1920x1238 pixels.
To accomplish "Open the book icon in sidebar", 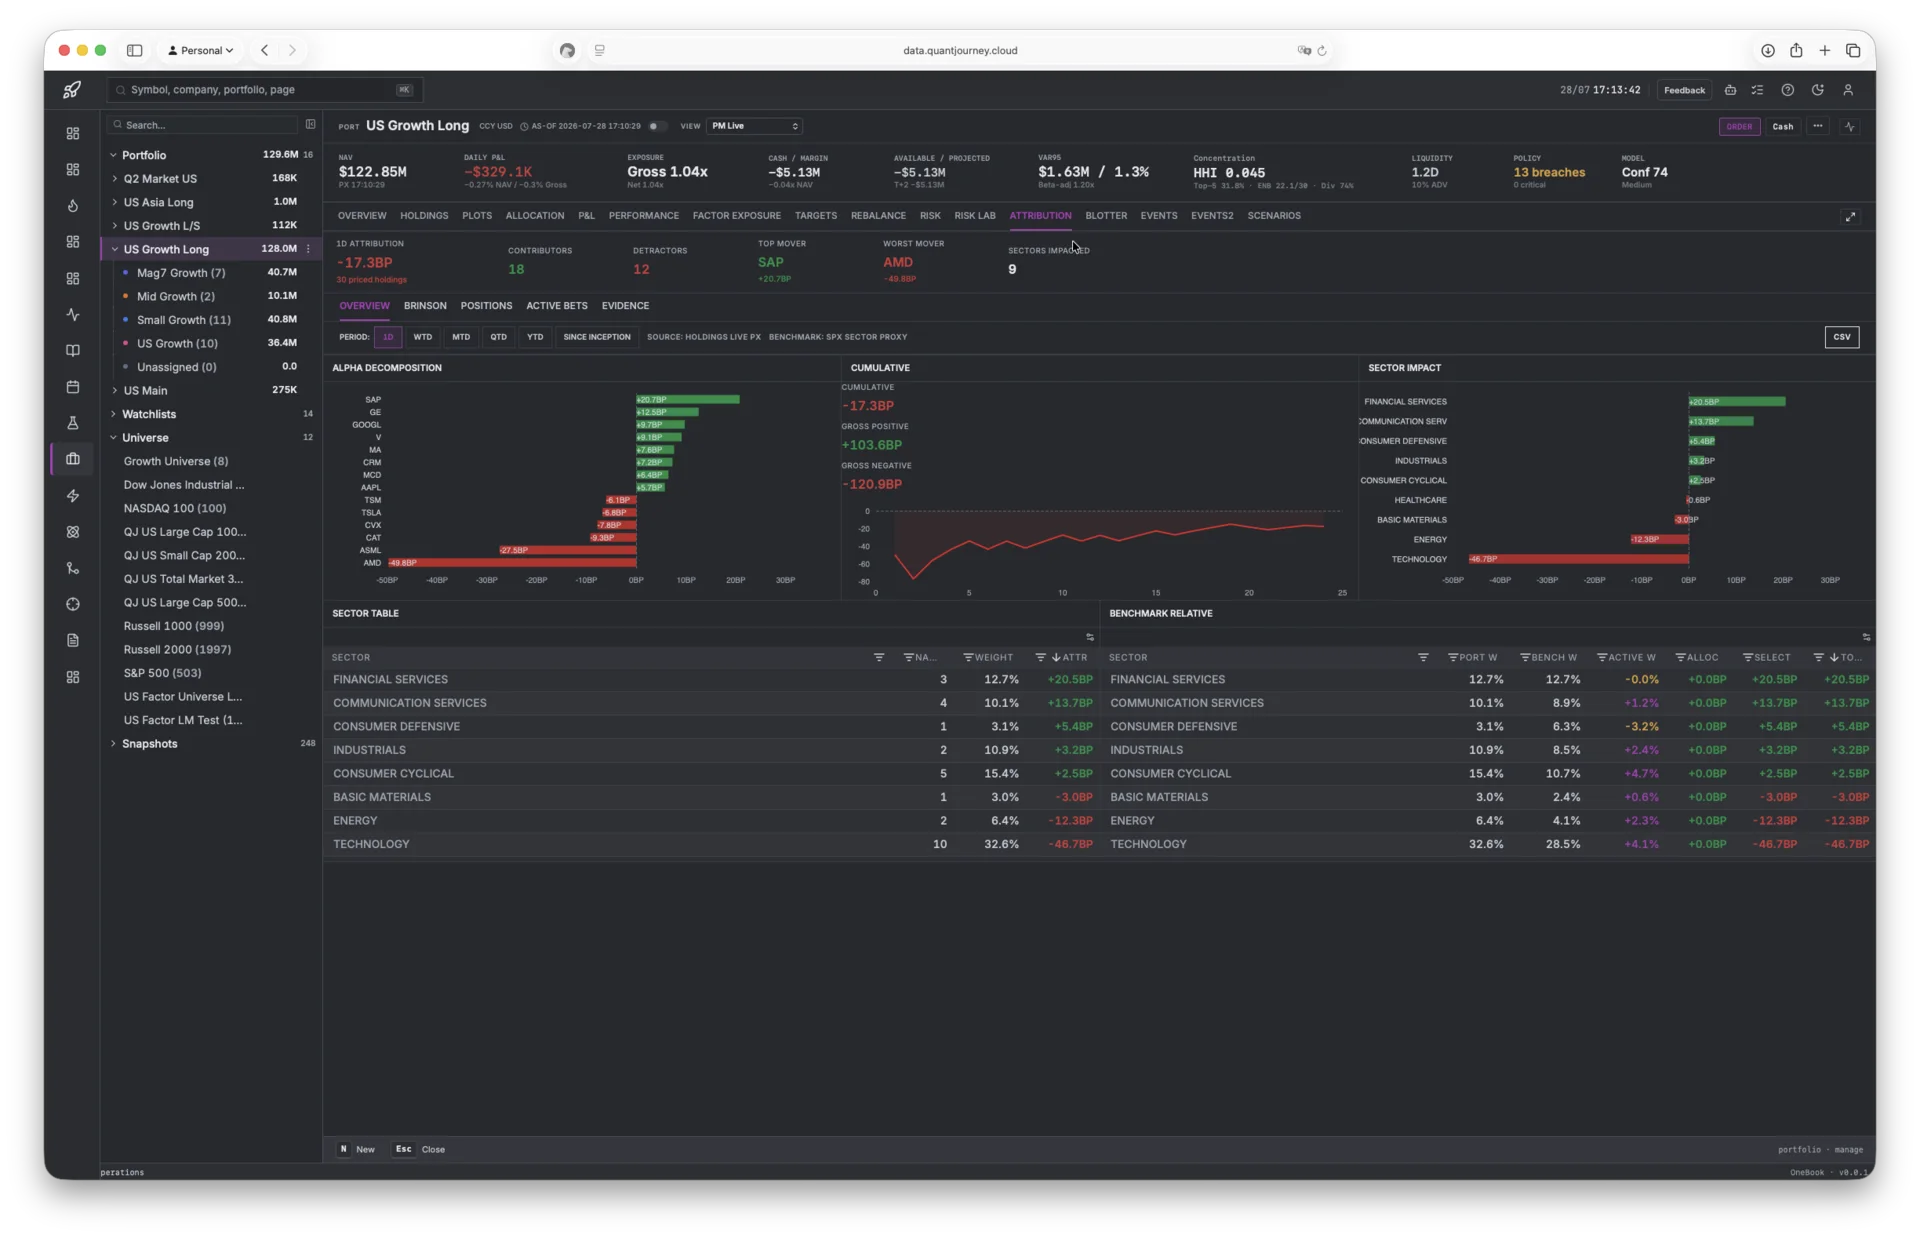I will [73, 351].
